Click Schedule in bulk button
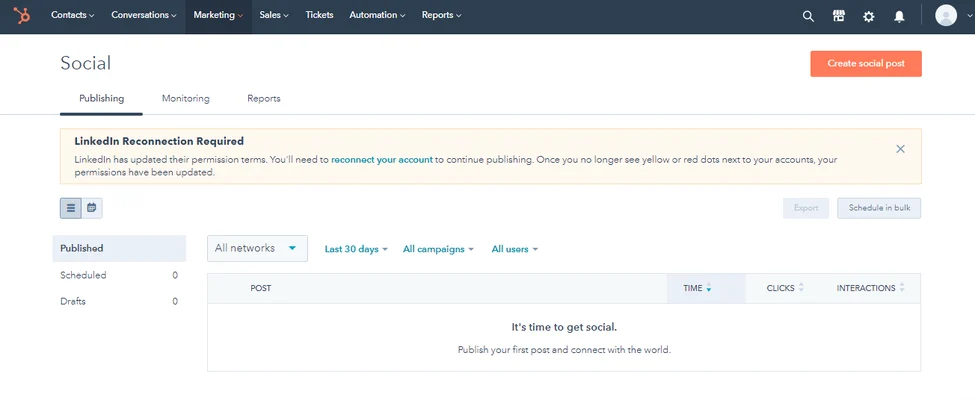This screenshot has height=400, width=975. 879,208
